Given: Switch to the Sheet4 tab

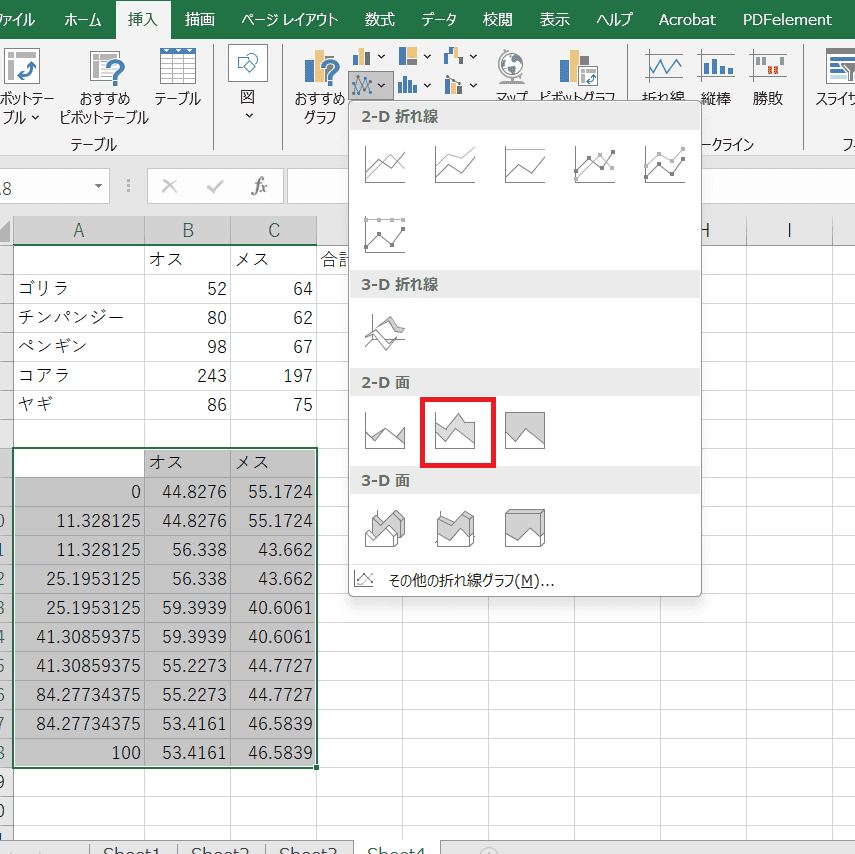Looking at the screenshot, I should coord(396,848).
